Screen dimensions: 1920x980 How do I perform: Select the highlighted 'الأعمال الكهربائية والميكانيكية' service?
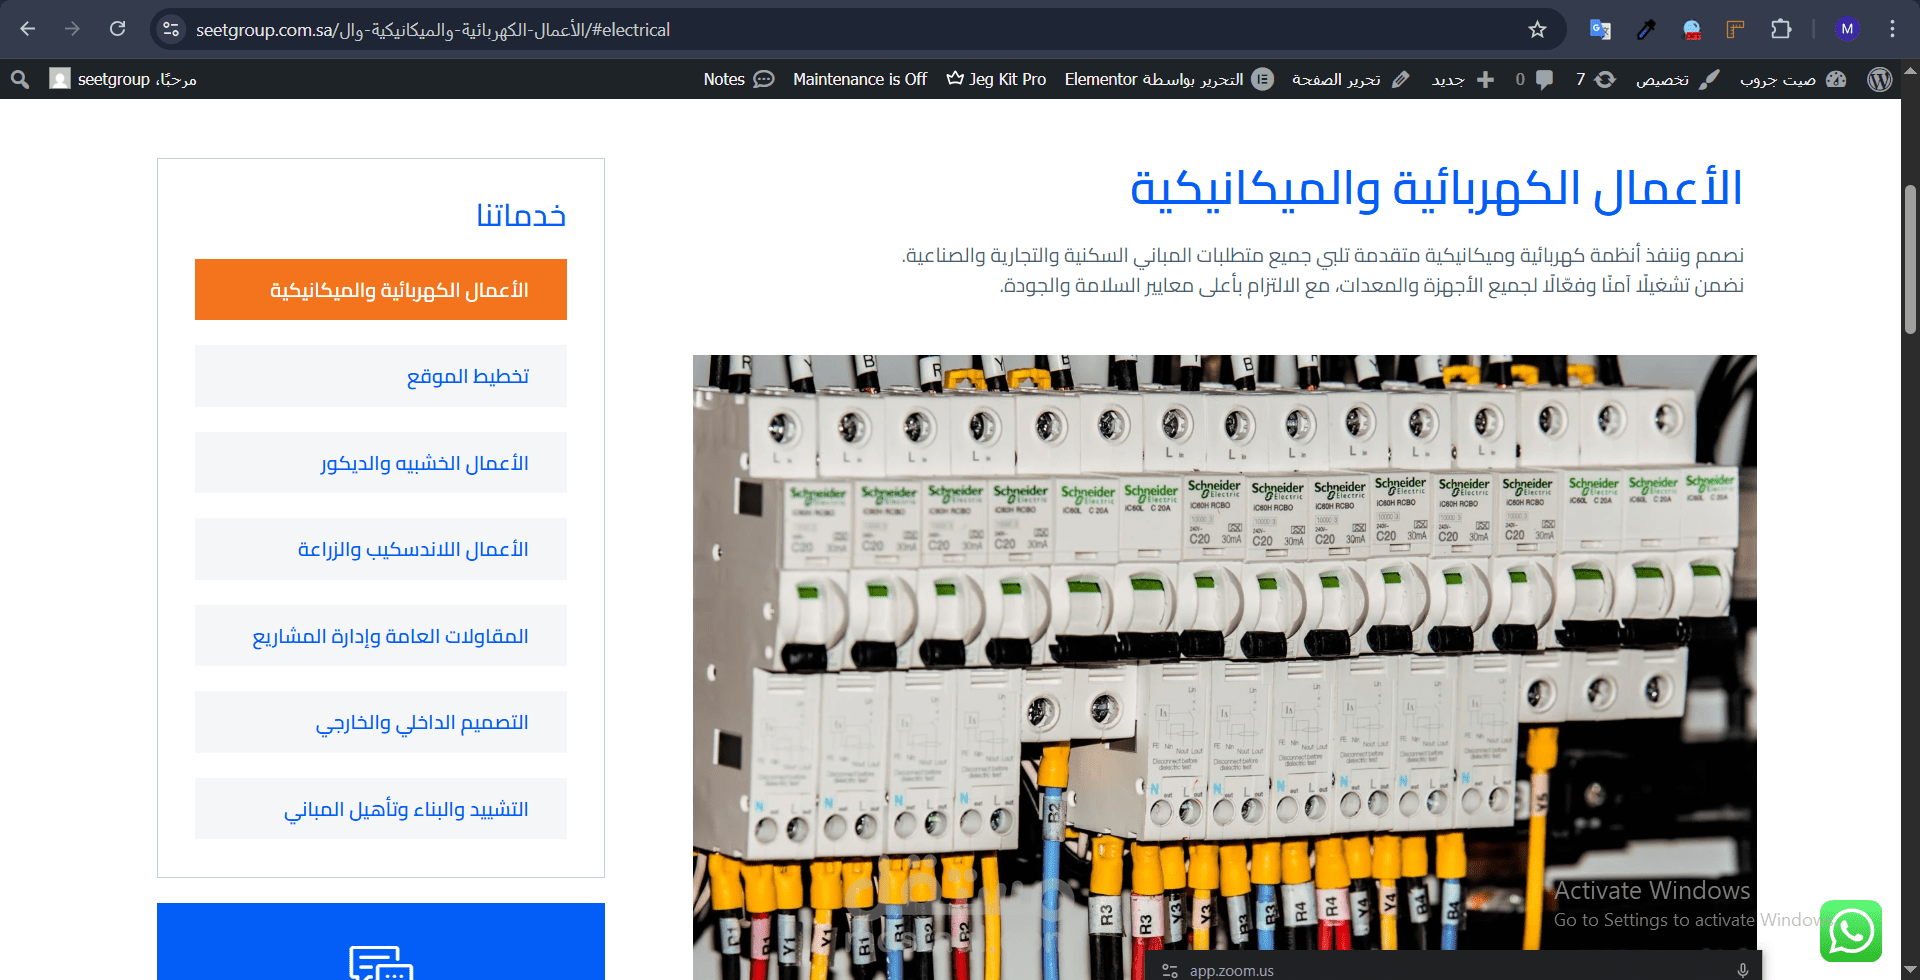point(381,290)
